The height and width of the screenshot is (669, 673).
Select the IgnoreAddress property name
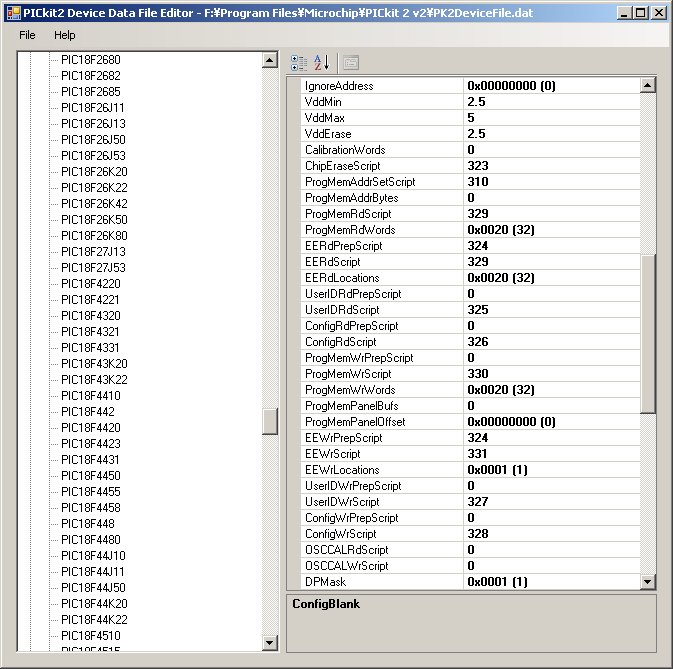[x=339, y=86]
